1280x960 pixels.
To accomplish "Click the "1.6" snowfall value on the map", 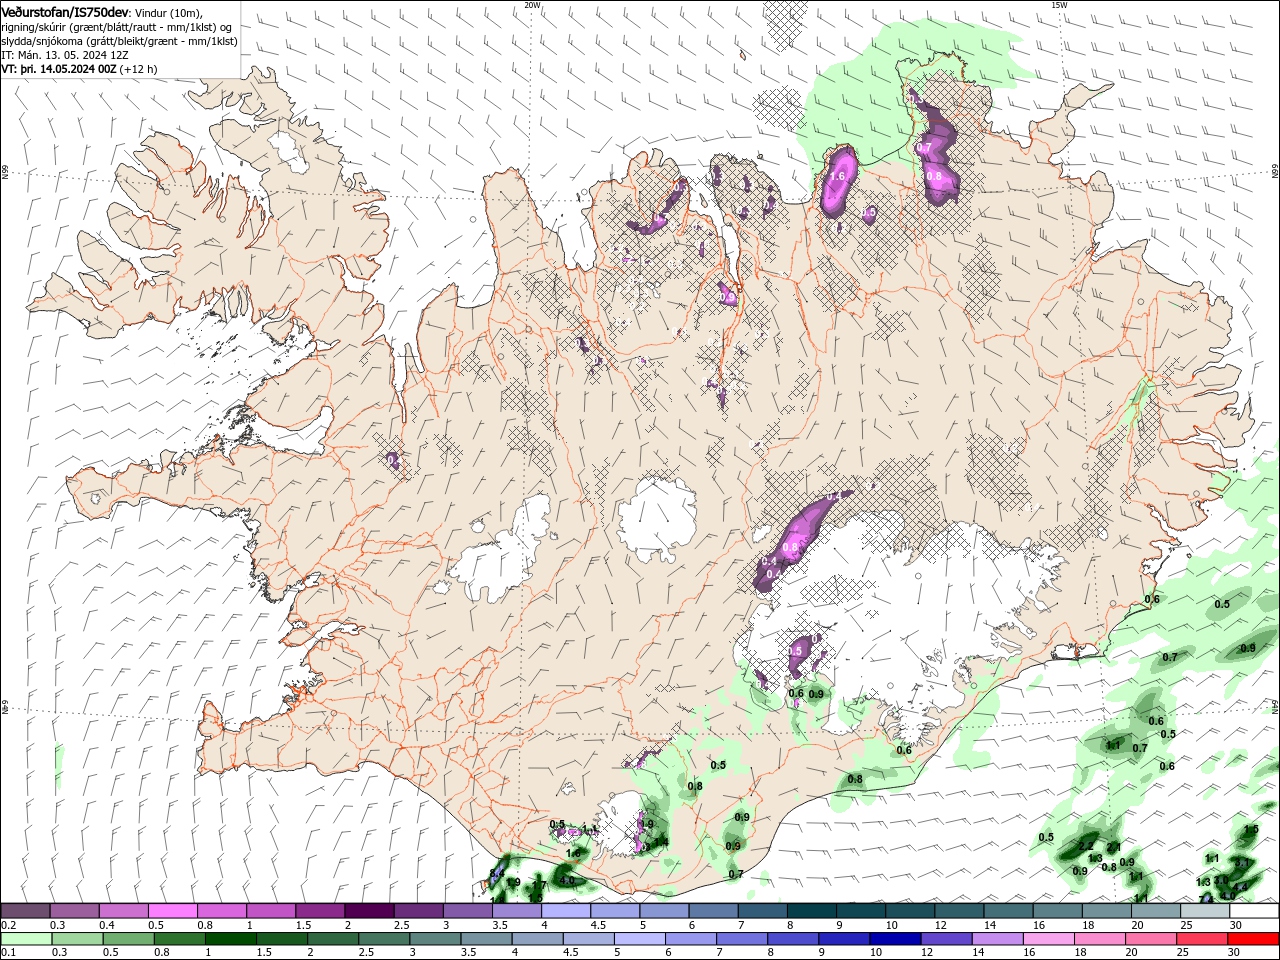I will click(x=838, y=176).
